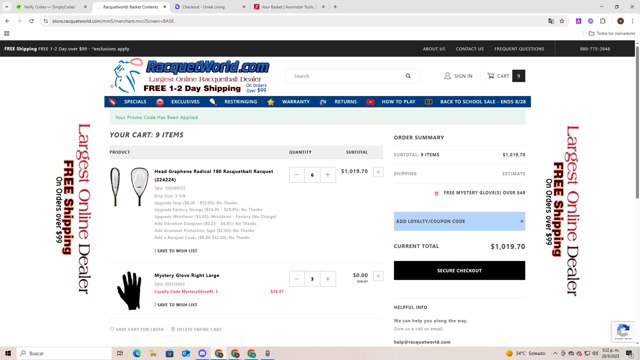Click the RacquetWorld.com logo
Image resolution: width=640 pixels, height=360 pixels.
tap(190, 76)
